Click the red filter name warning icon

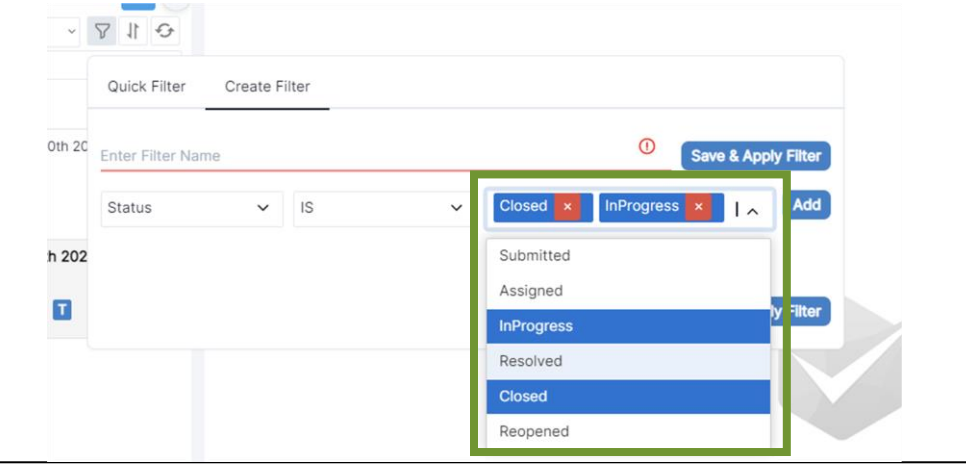click(647, 146)
